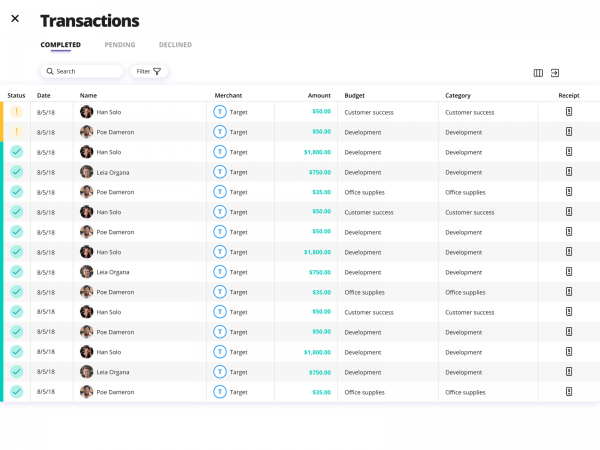Image resolution: width=600 pixels, height=450 pixels.
Task: Open the Filter dropdown
Action: 149,72
